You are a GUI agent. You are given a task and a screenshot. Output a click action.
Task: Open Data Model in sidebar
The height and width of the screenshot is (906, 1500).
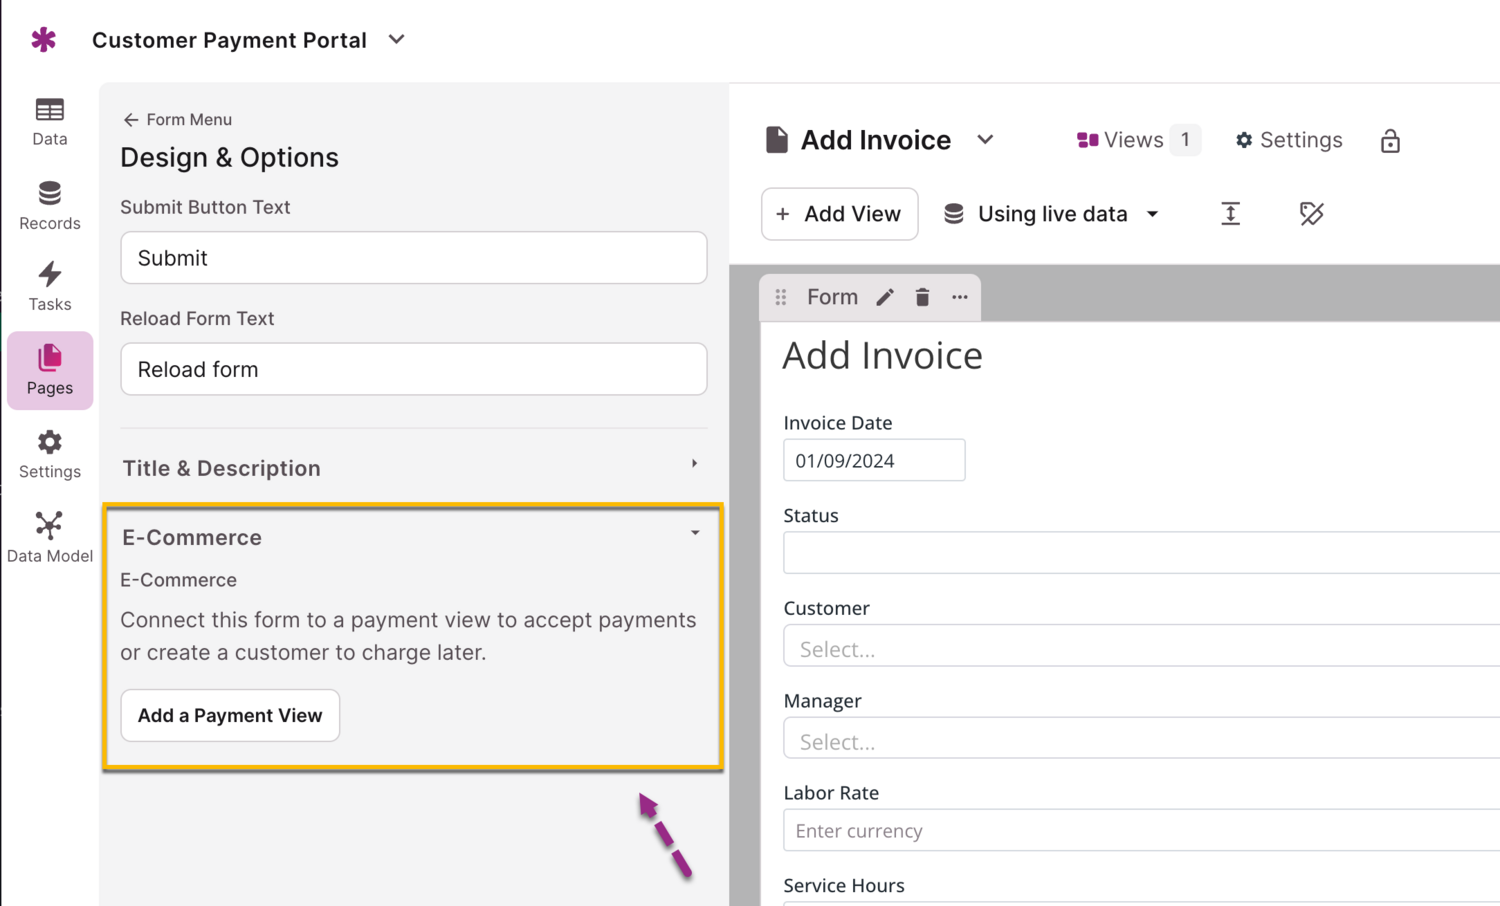pos(49,538)
